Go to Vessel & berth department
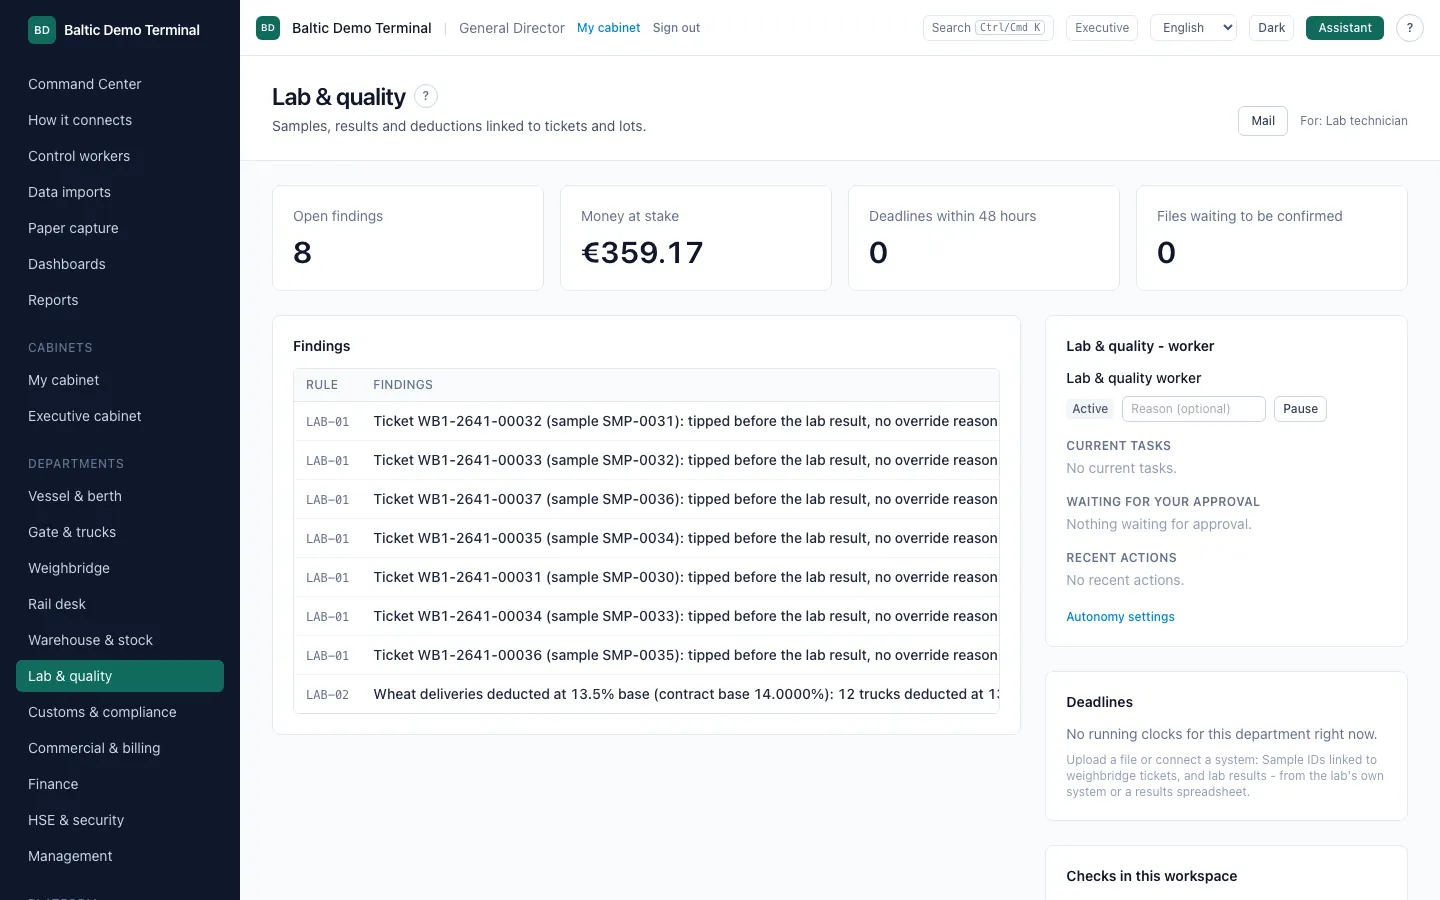Screen dimensions: 1440x900 pyautogui.click(x=120, y=496)
